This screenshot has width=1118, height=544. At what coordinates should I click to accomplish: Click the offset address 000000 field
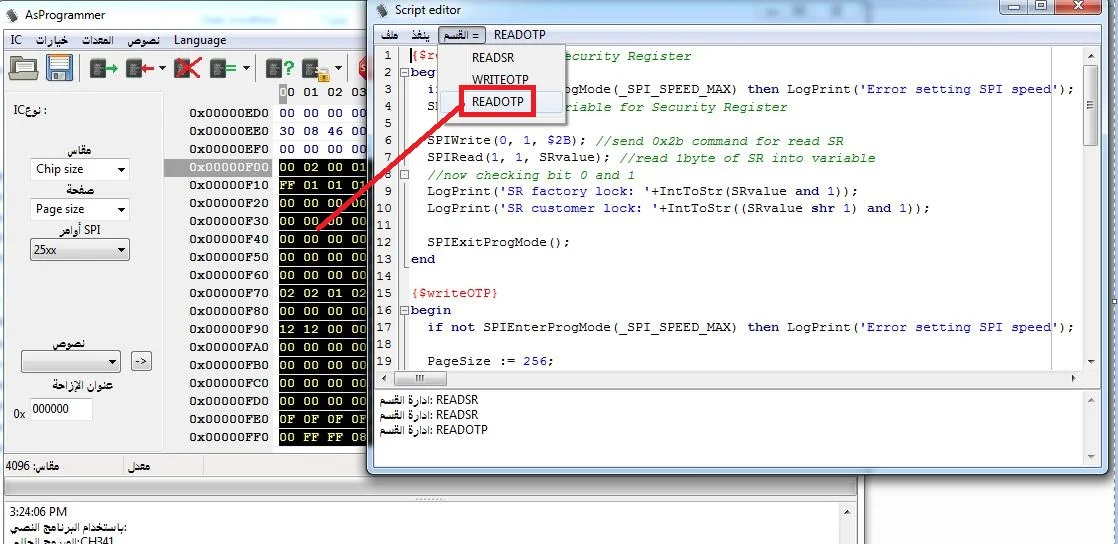[61, 409]
